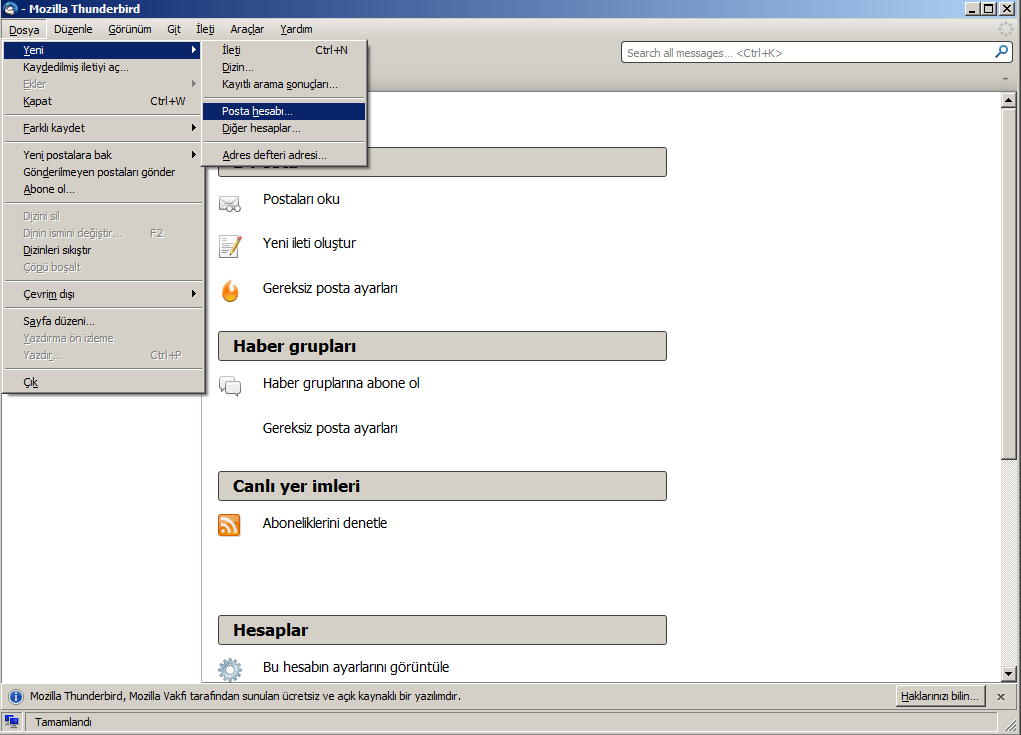Click the read mail envelope icon
Screen dimensions: 1021x735
229,204
